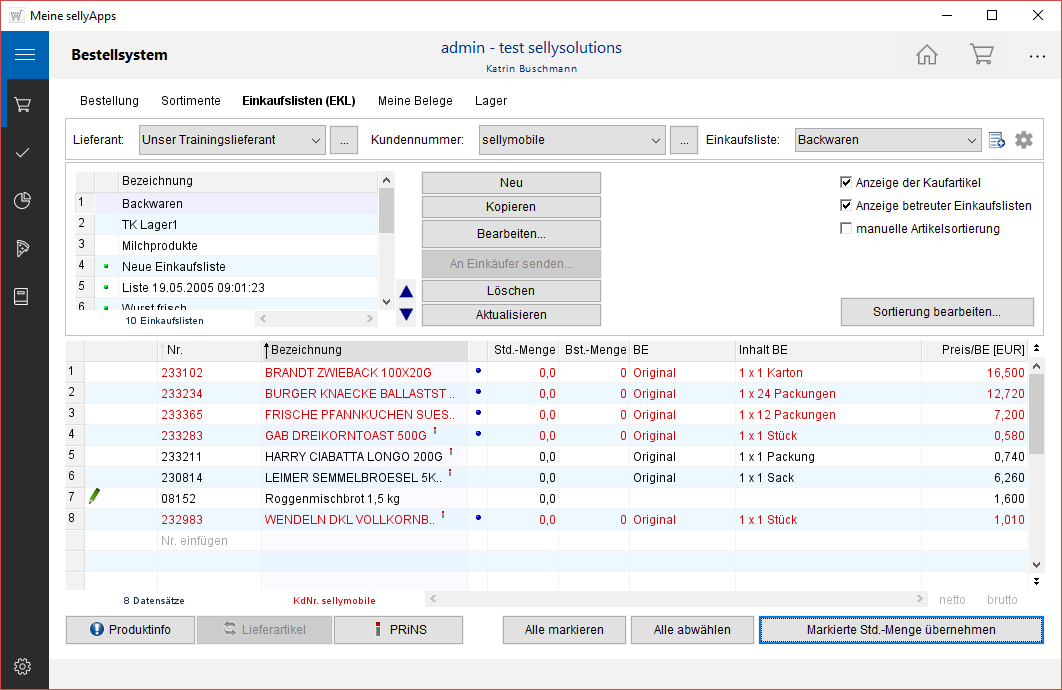The width and height of the screenshot is (1062, 690).
Task: Uncheck Anzeige betreuter Einkaufslisten
Action: click(x=846, y=206)
